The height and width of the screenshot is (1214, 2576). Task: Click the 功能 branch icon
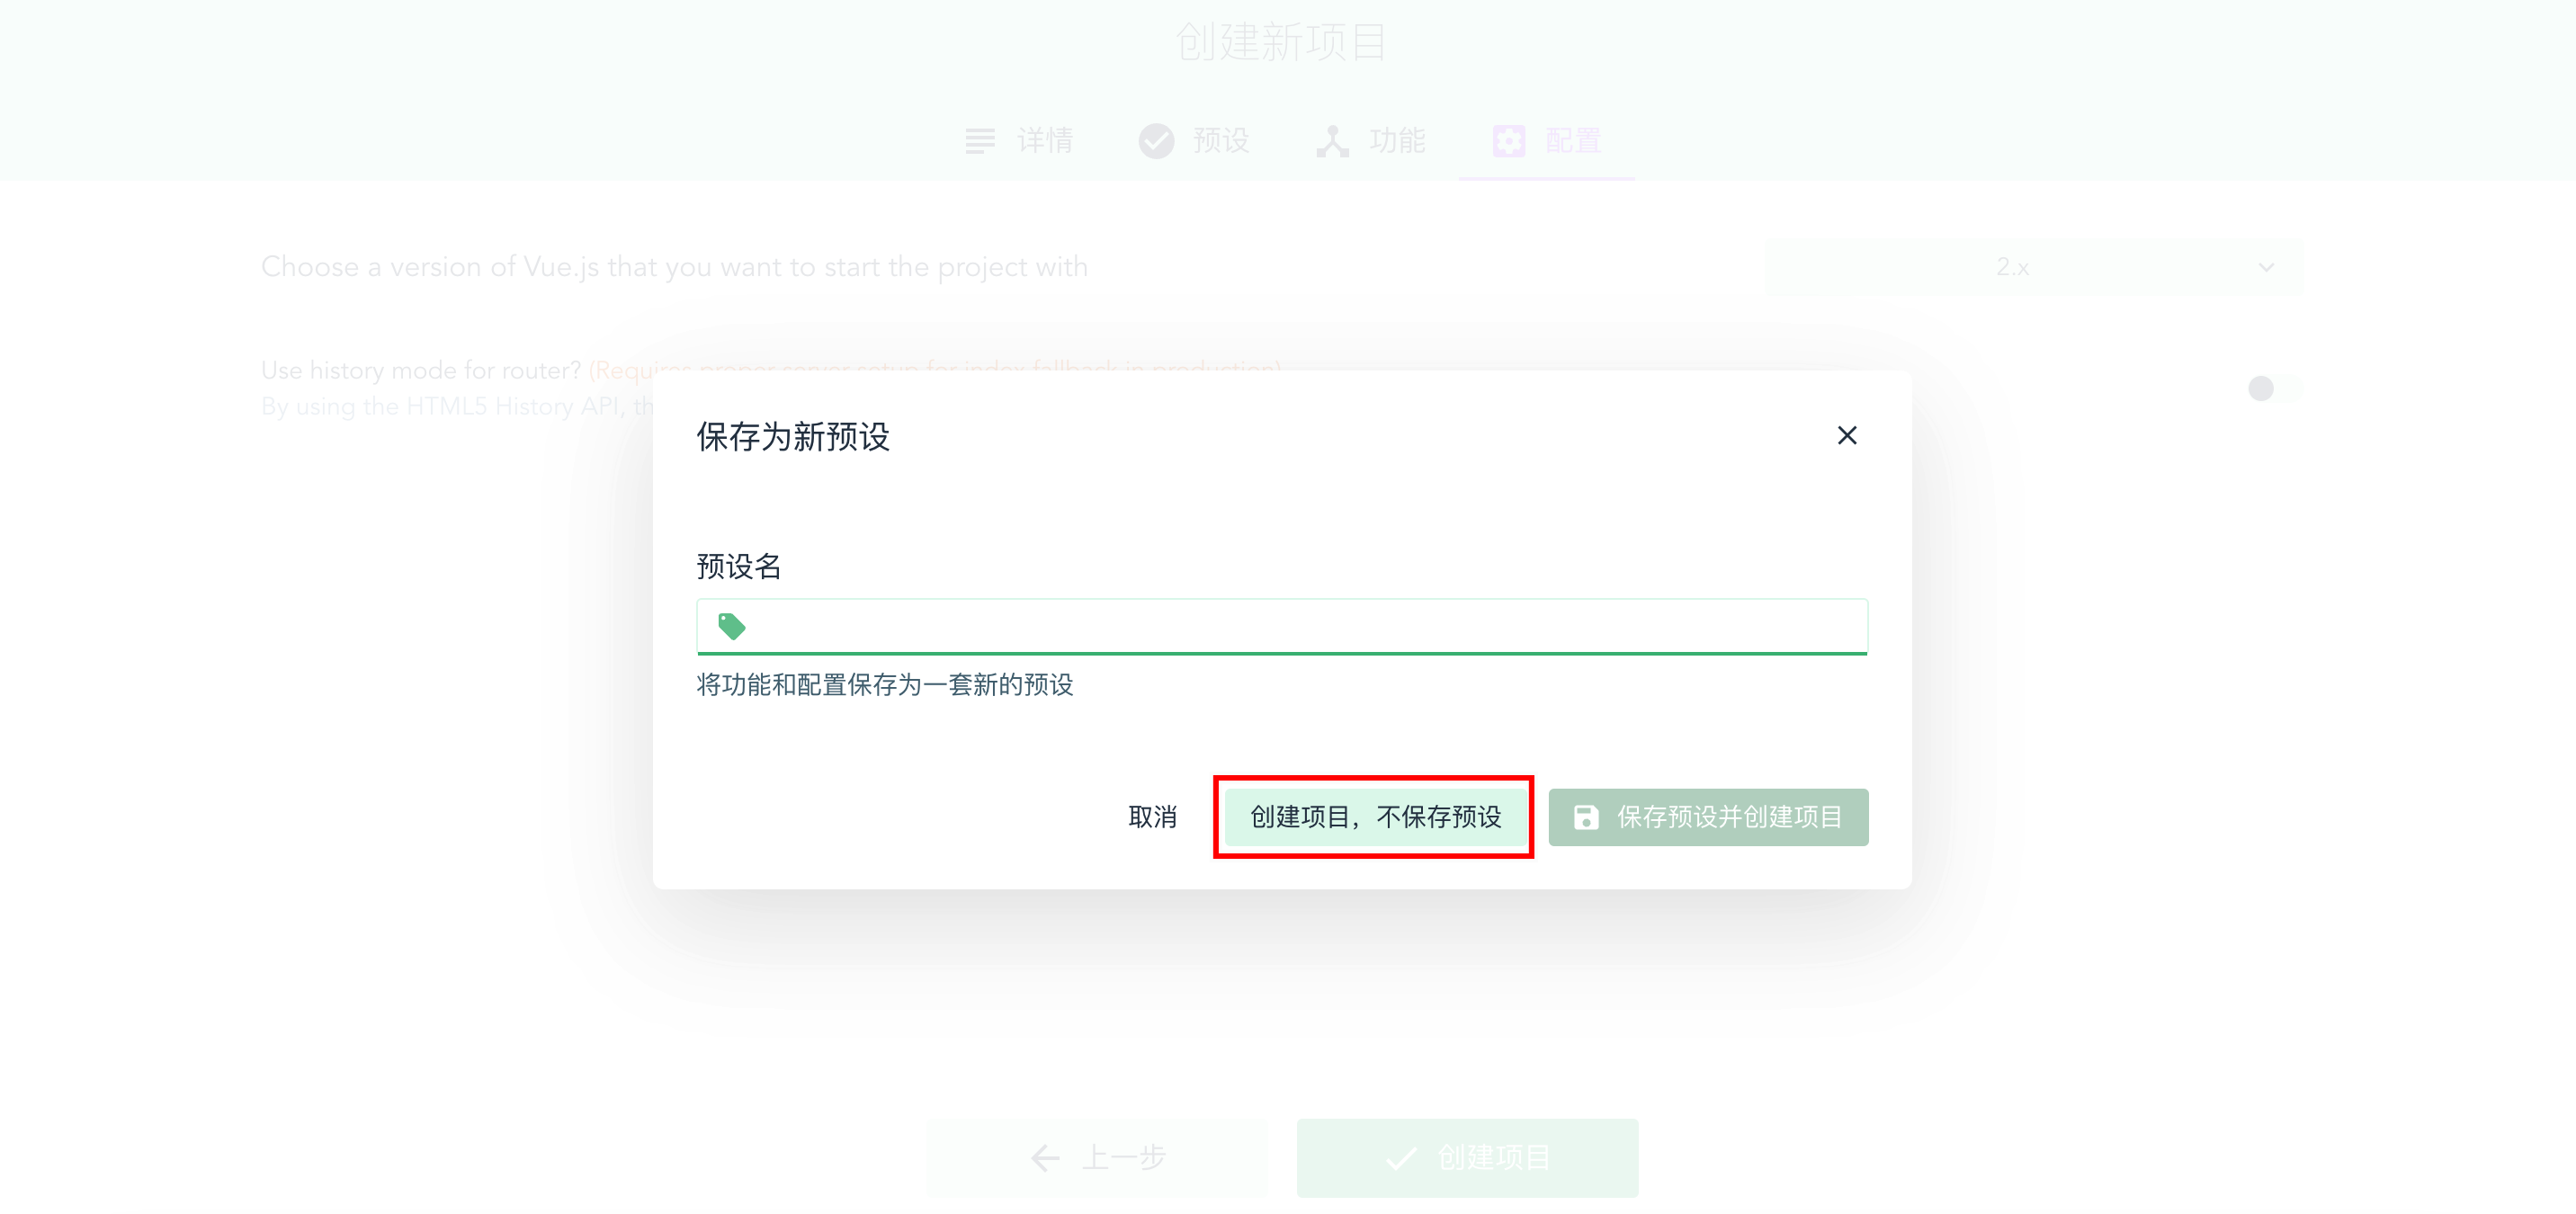coord(1332,141)
